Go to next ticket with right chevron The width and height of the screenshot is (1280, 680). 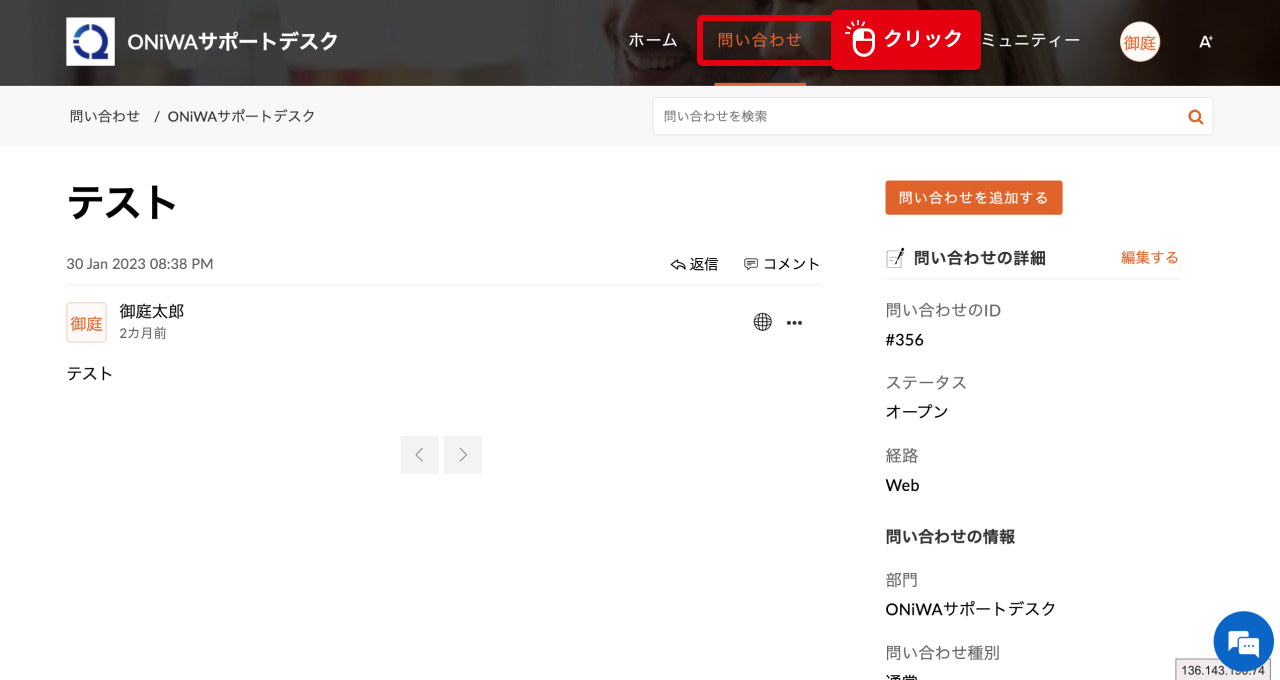tap(463, 455)
